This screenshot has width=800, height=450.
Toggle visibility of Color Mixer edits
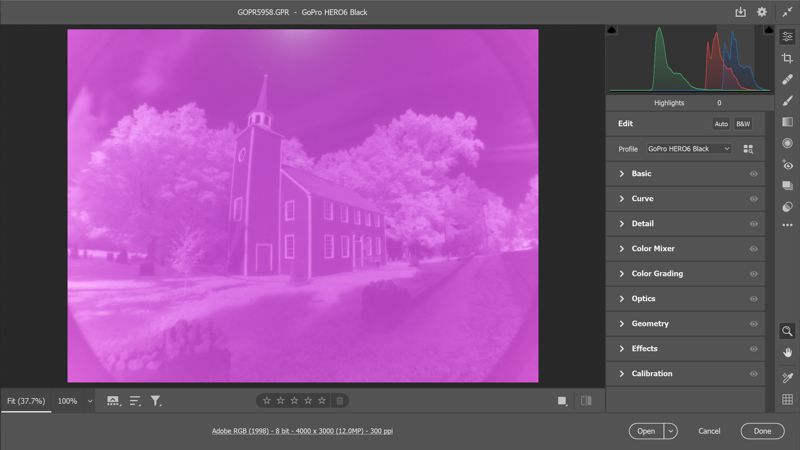coord(753,249)
